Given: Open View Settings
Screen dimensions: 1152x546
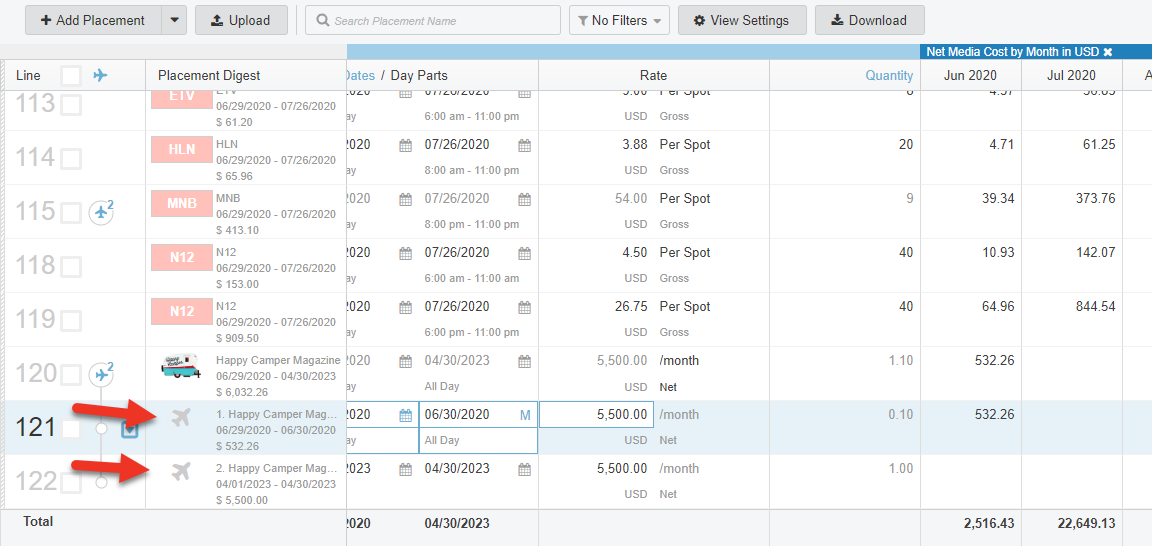Looking at the screenshot, I should (x=741, y=20).
